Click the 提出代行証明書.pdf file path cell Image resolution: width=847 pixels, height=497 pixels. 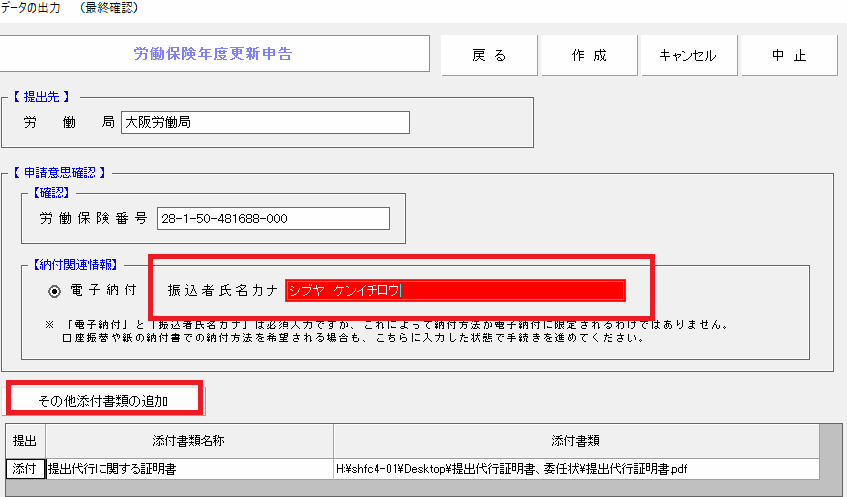tap(575, 468)
